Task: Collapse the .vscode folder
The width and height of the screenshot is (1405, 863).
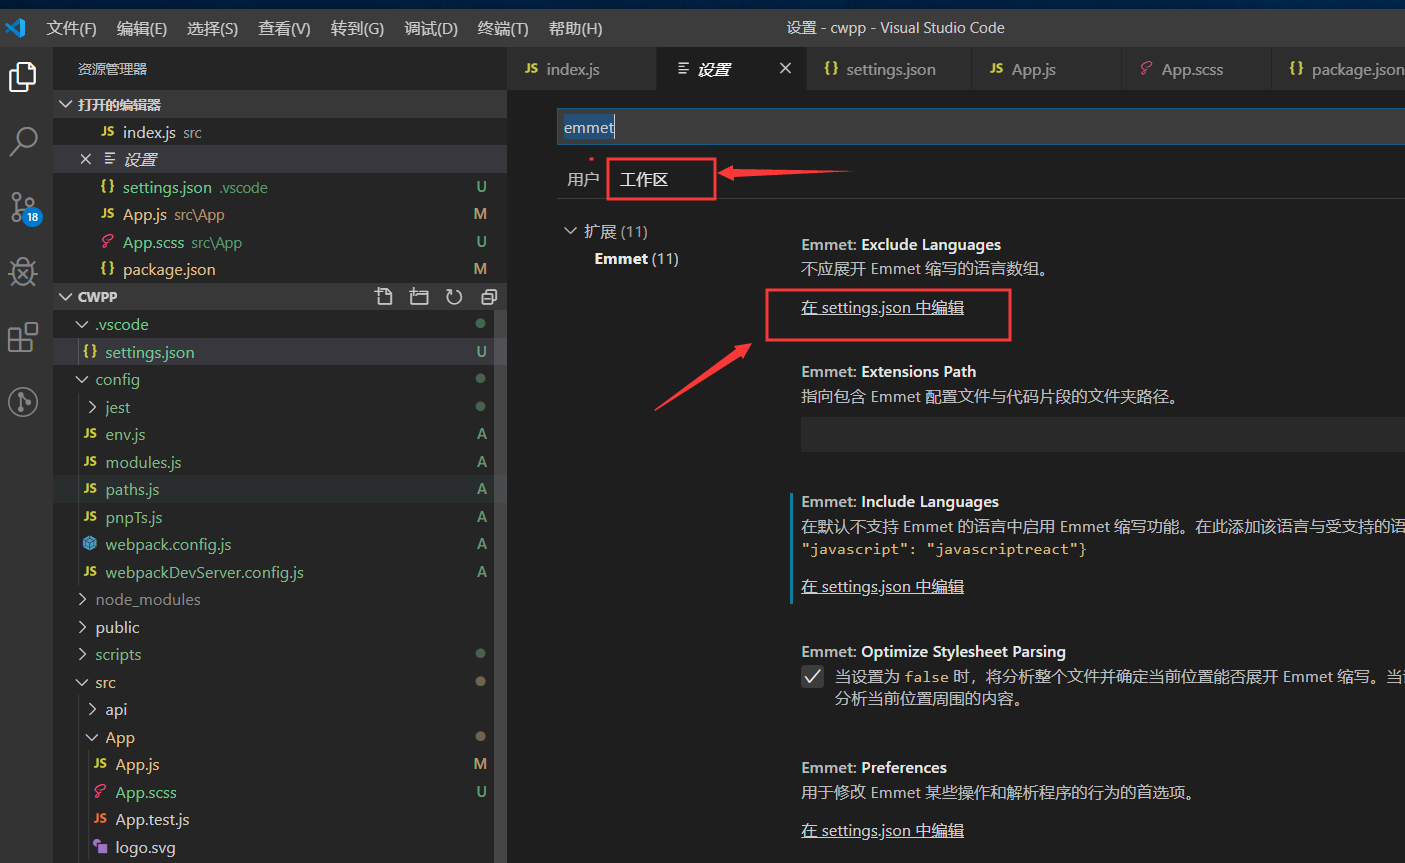Action: 82,324
